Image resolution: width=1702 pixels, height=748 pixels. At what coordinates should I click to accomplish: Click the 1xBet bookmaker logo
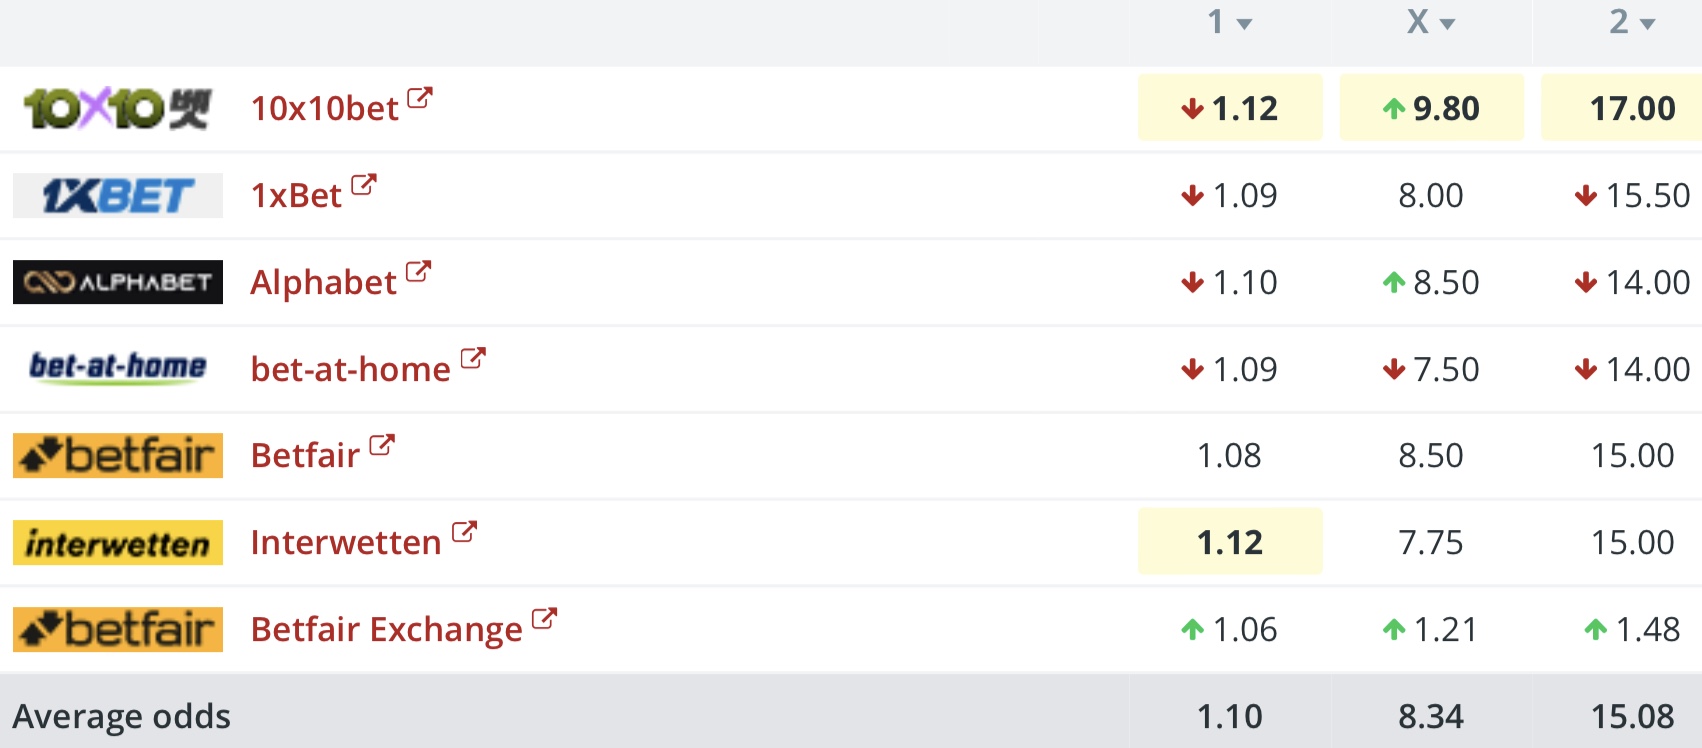coord(117,195)
